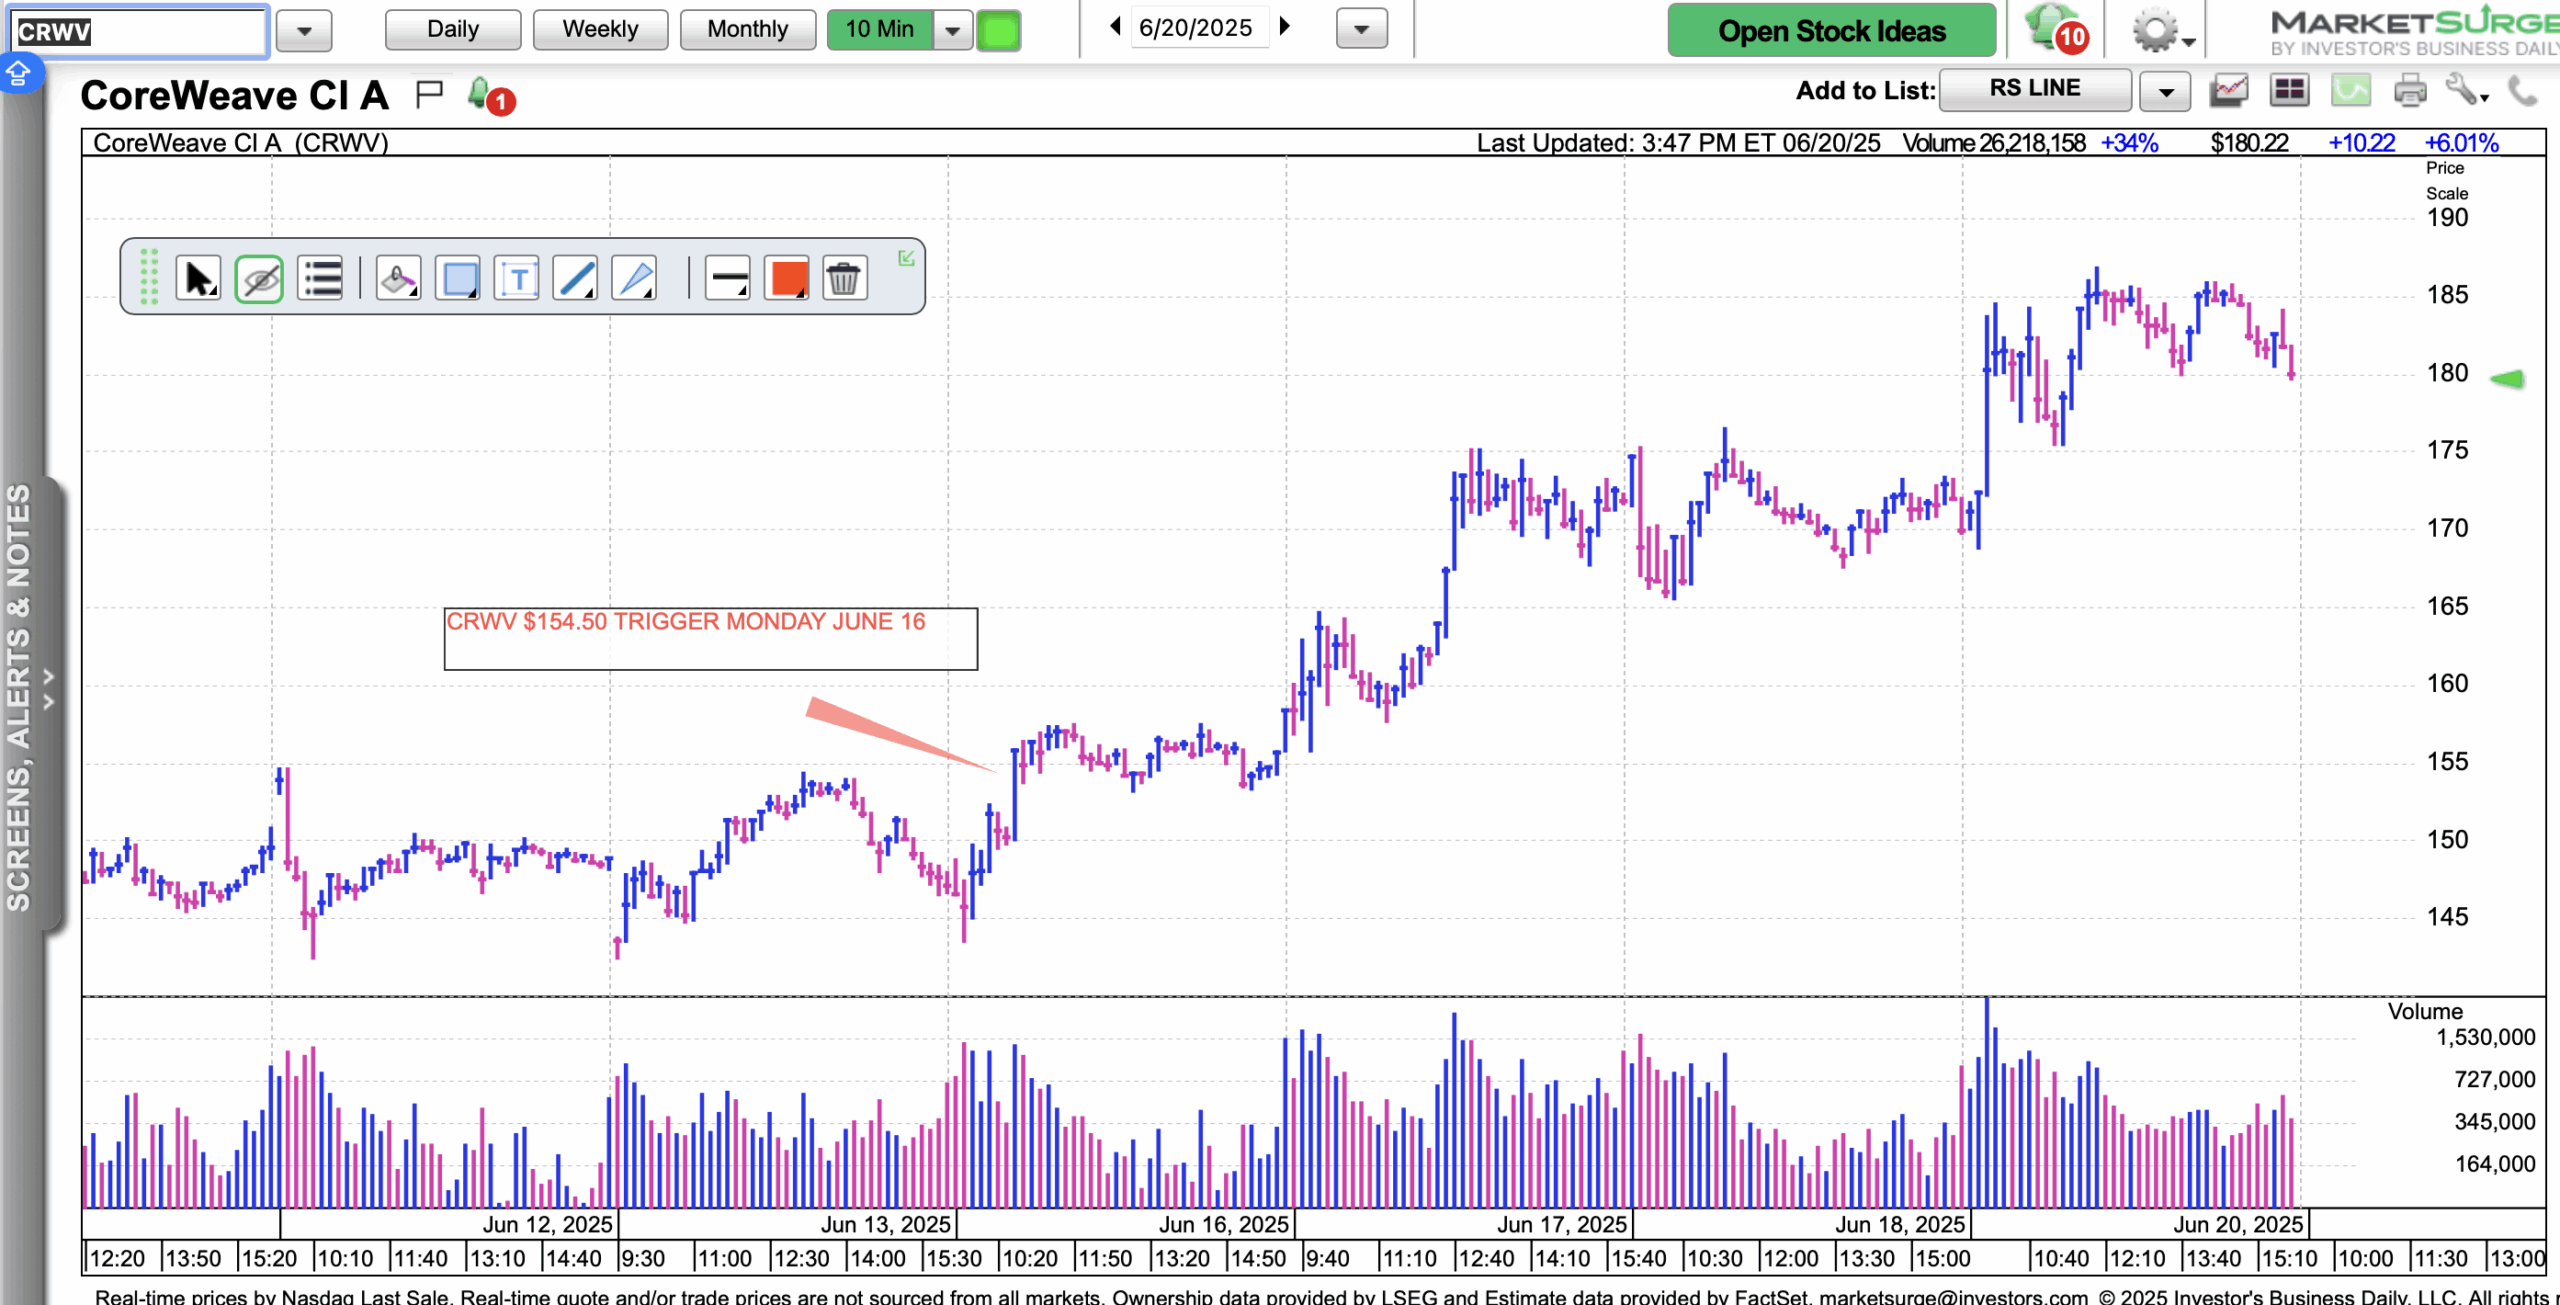The width and height of the screenshot is (2560, 1305).
Task: Open the orange-red drawing color swatch
Action: (787, 279)
